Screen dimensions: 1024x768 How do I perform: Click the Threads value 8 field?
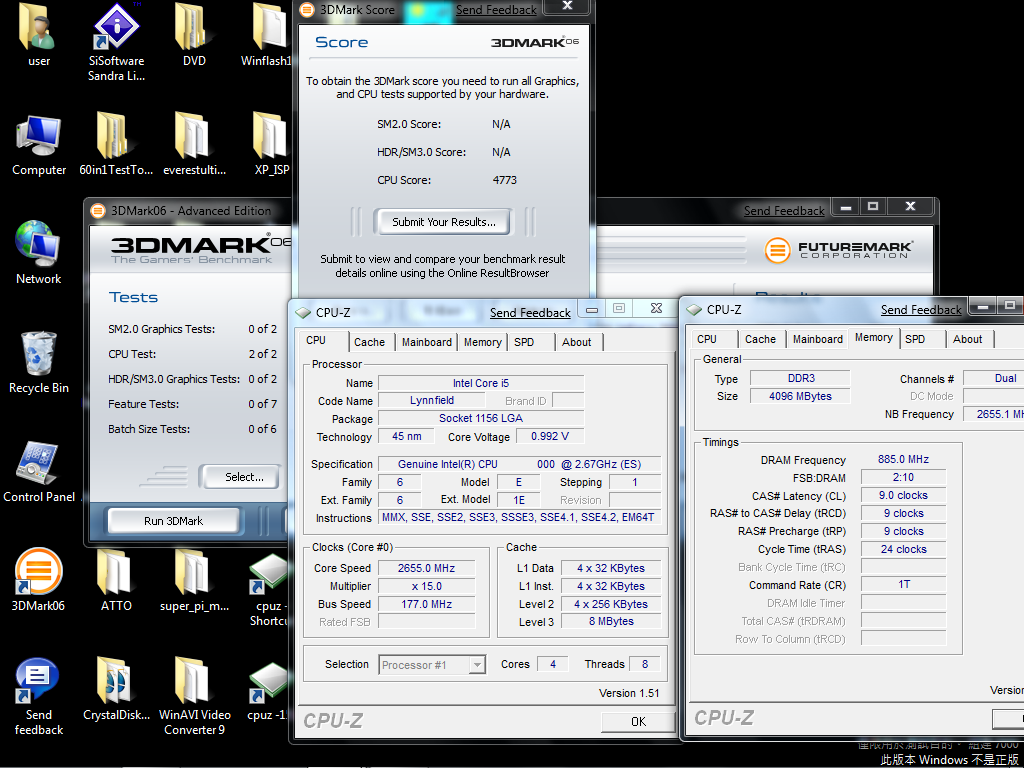click(x=645, y=664)
